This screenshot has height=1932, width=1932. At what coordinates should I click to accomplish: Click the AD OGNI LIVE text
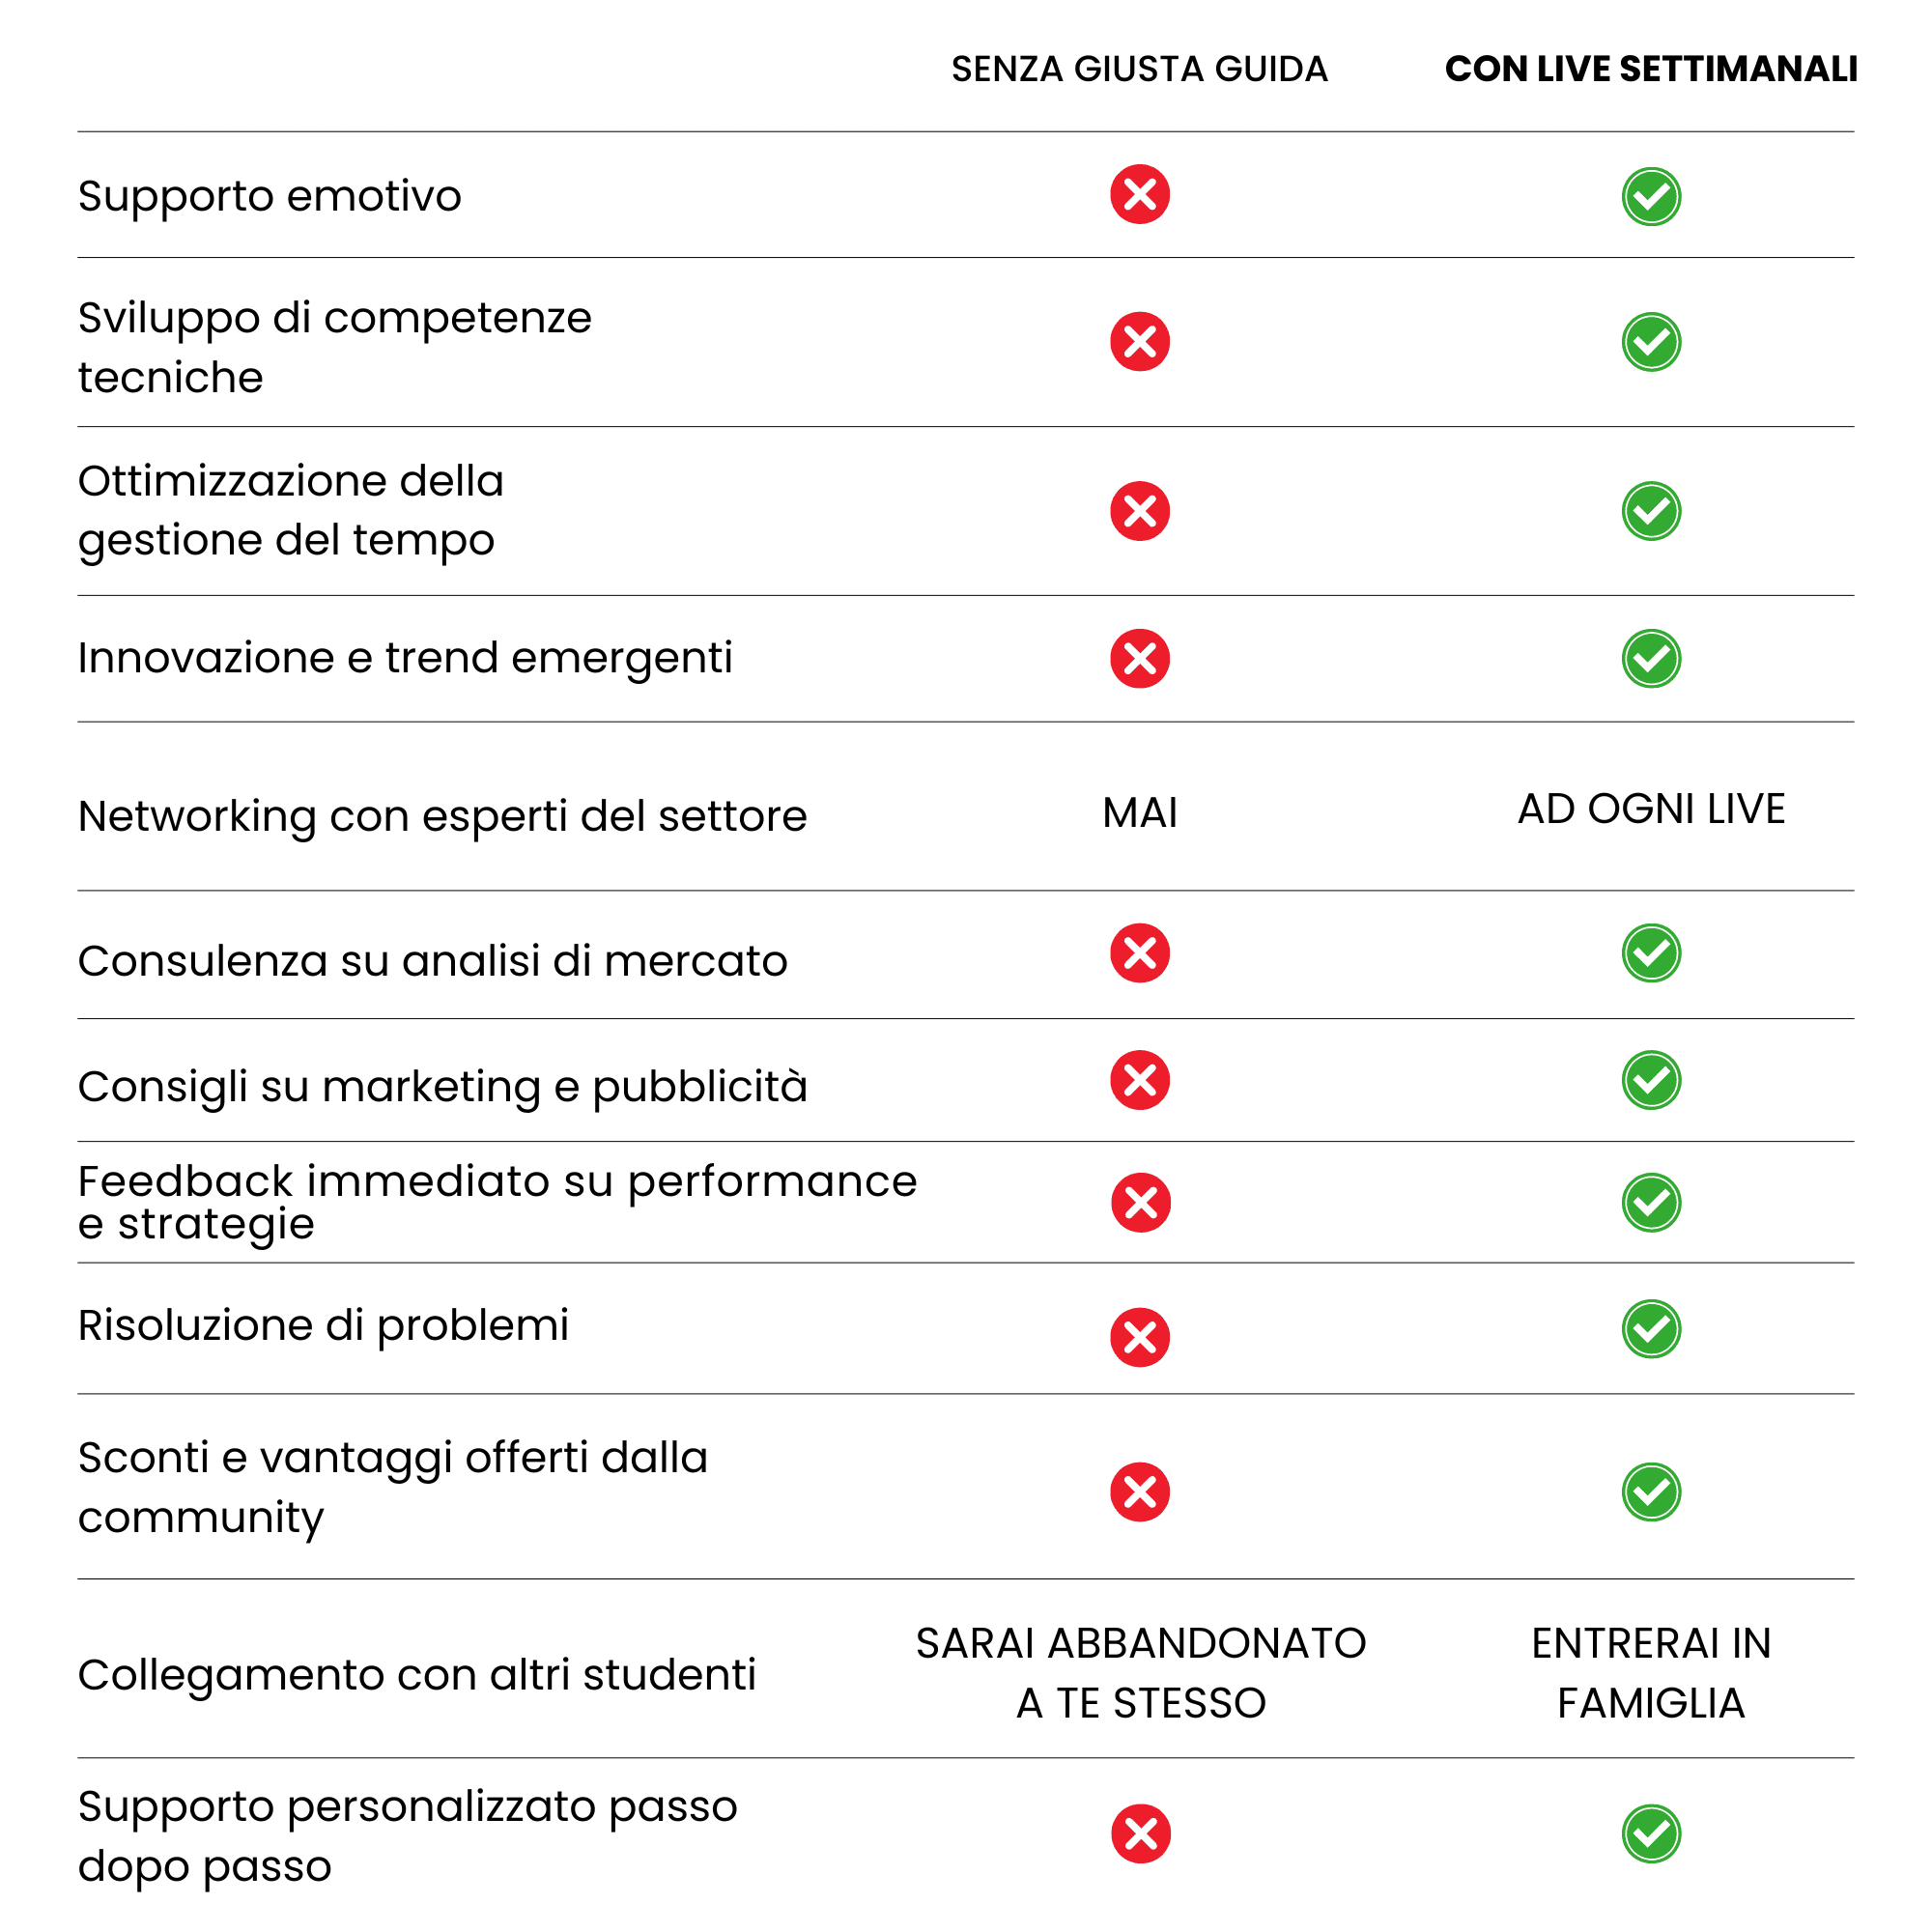(x=1651, y=809)
